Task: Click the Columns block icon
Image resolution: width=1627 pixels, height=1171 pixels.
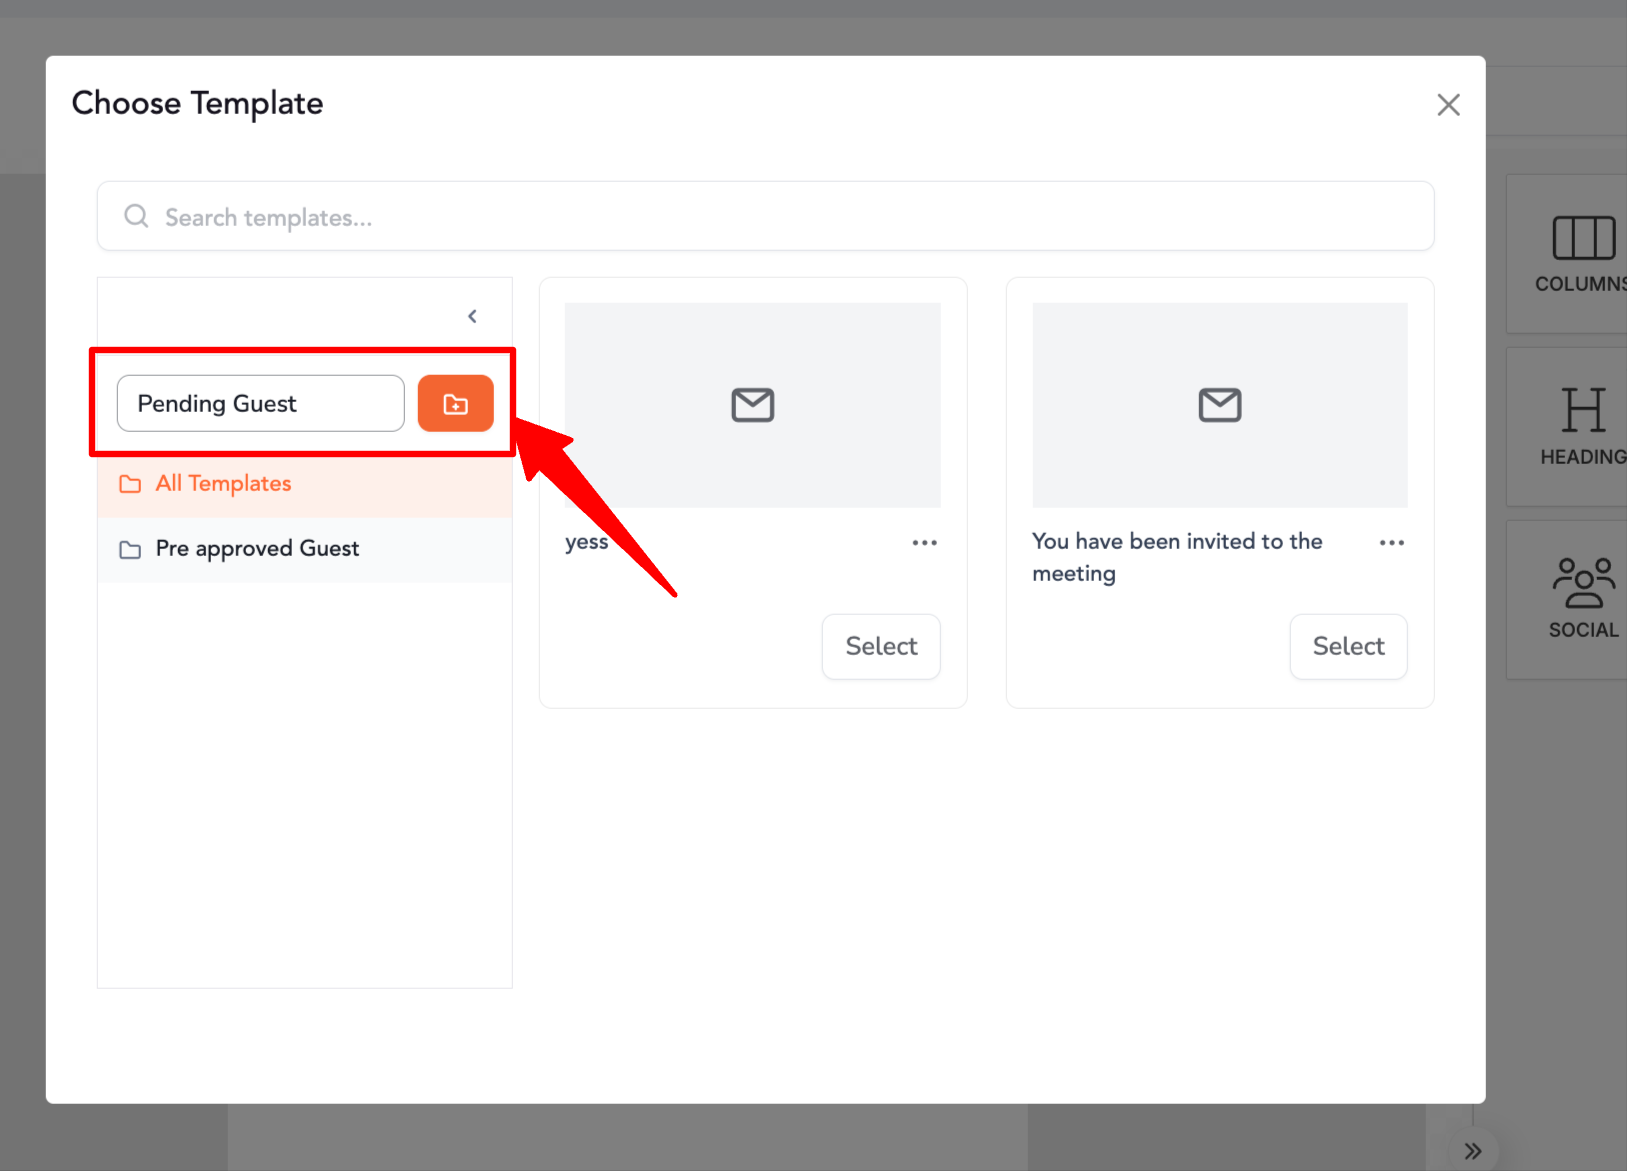Action: (x=1582, y=238)
